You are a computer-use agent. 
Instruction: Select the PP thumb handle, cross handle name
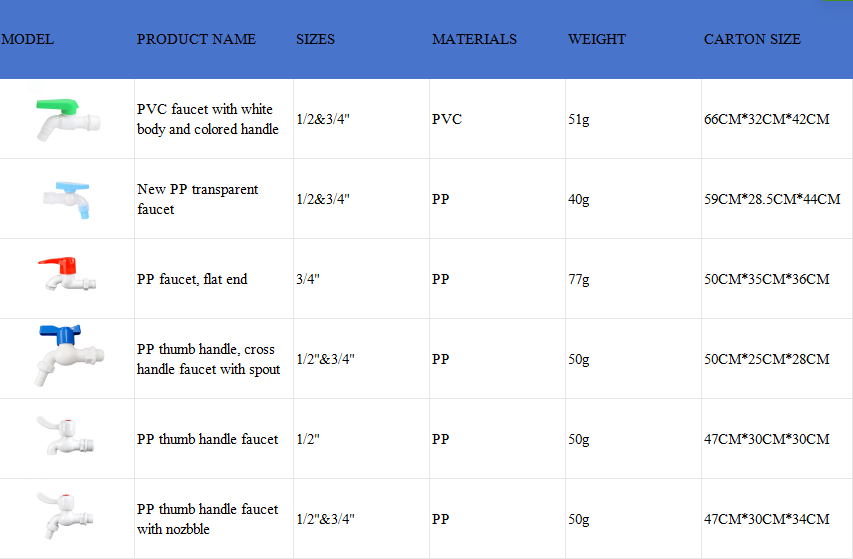point(208,359)
